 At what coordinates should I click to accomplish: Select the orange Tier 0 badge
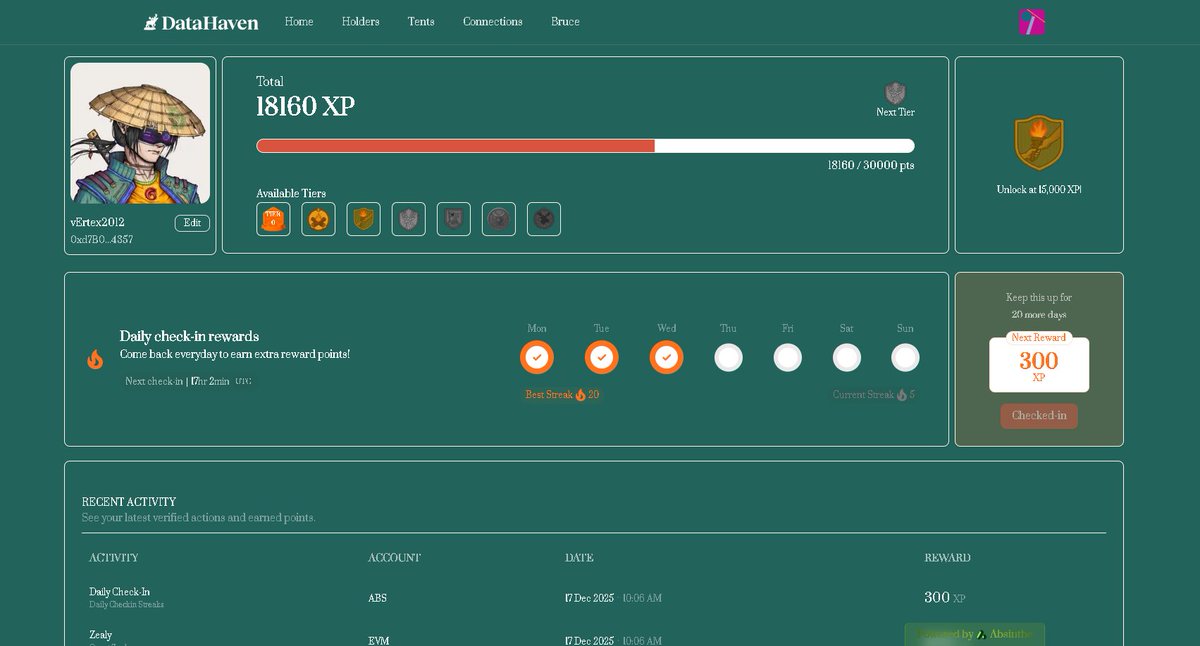pyautogui.click(x=273, y=219)
